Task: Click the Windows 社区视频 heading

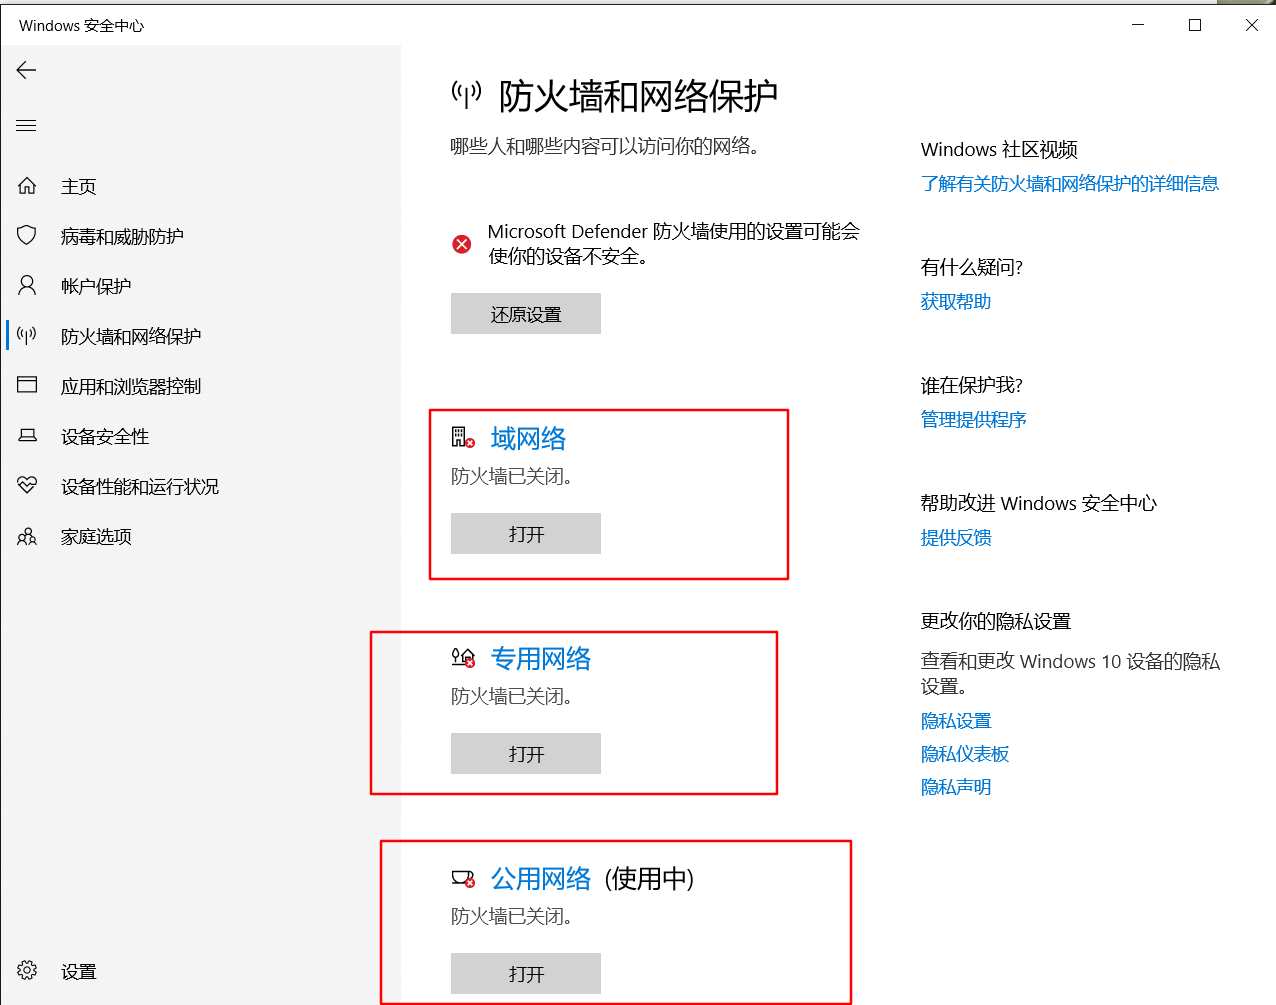Action: (x=999, y=149)
